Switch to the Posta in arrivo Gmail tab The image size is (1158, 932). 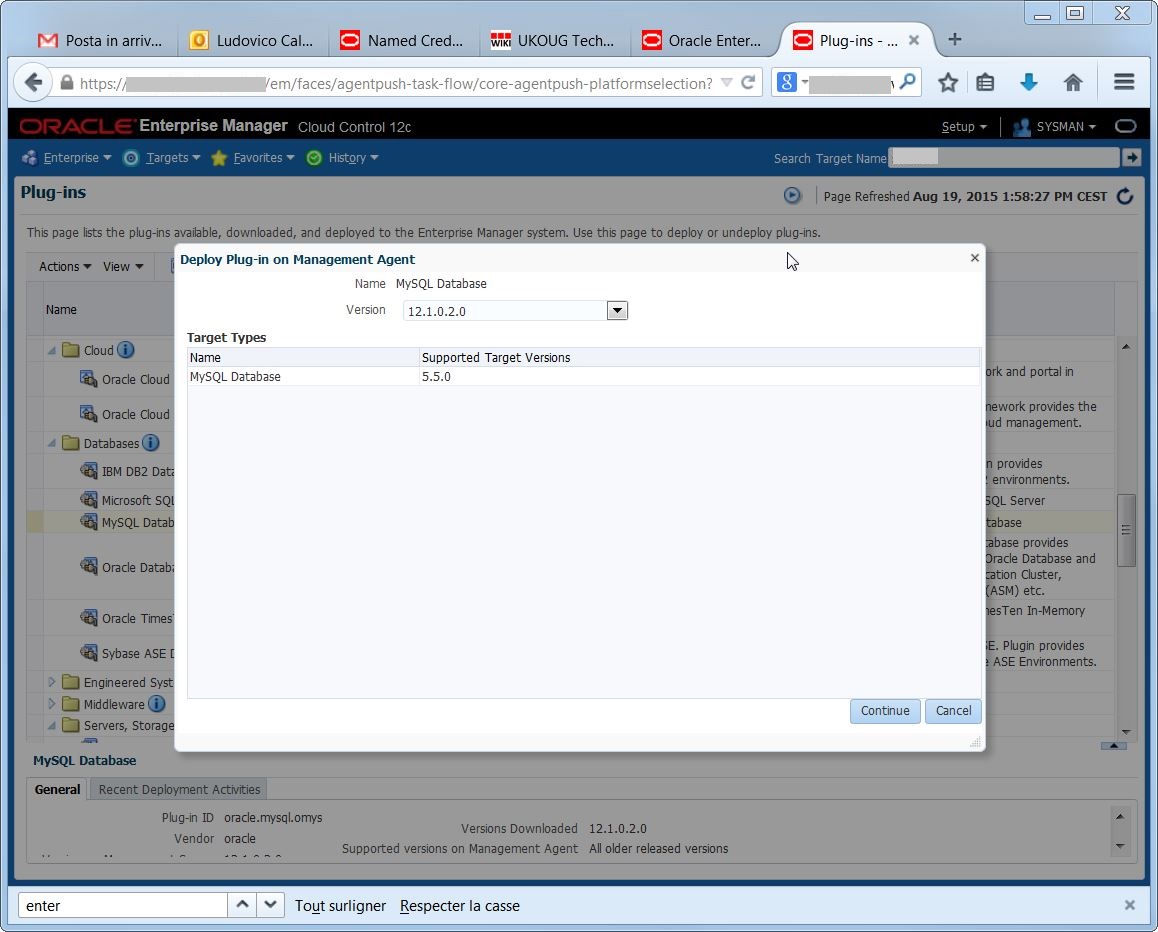coord(100,41)
